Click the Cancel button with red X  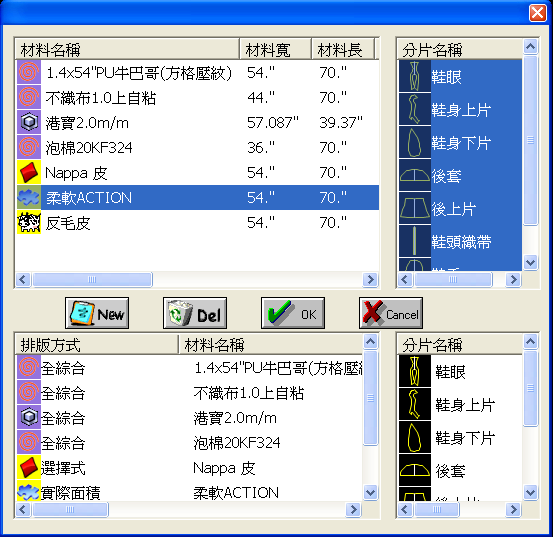[x=391, y=313]
